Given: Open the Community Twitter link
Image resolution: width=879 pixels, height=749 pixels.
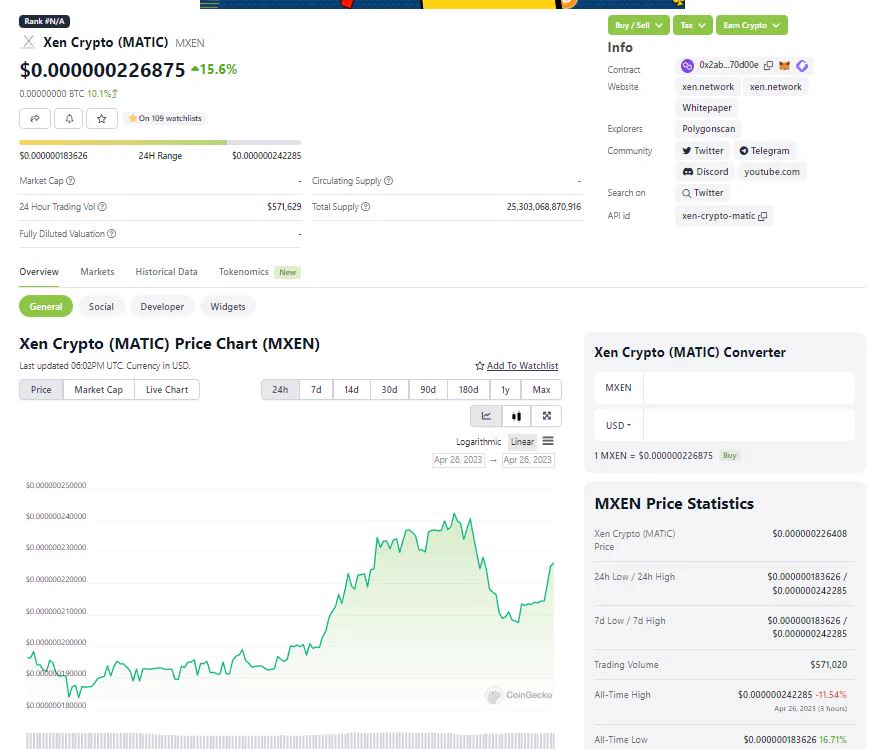Looking at the screenshot, I should pyautogui.click(x=702, y=151).
